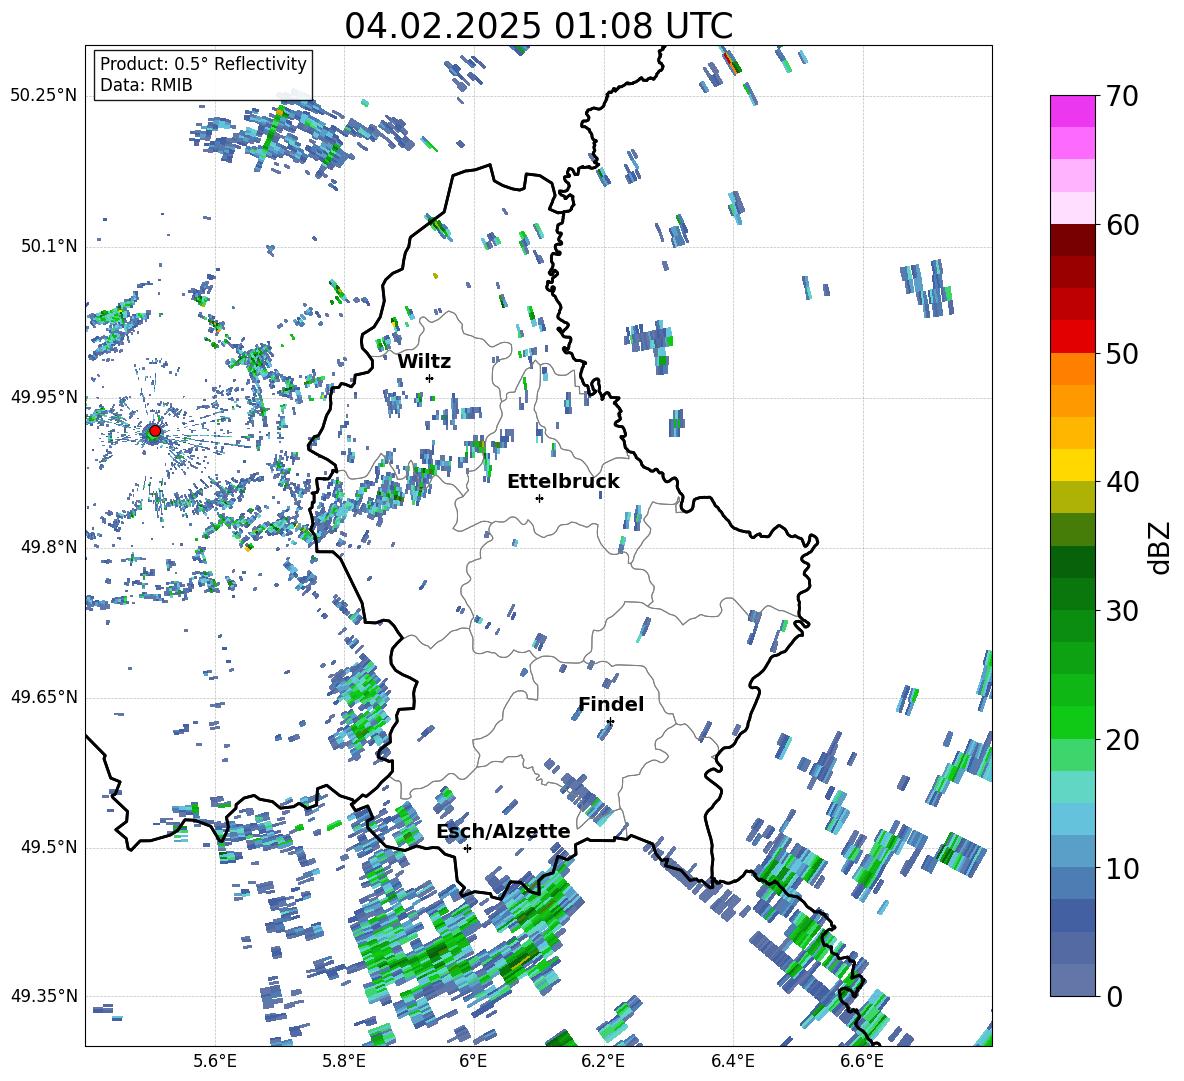Click the 5.8°E longitude label

pyautogui.click(x=344, y=1061)
